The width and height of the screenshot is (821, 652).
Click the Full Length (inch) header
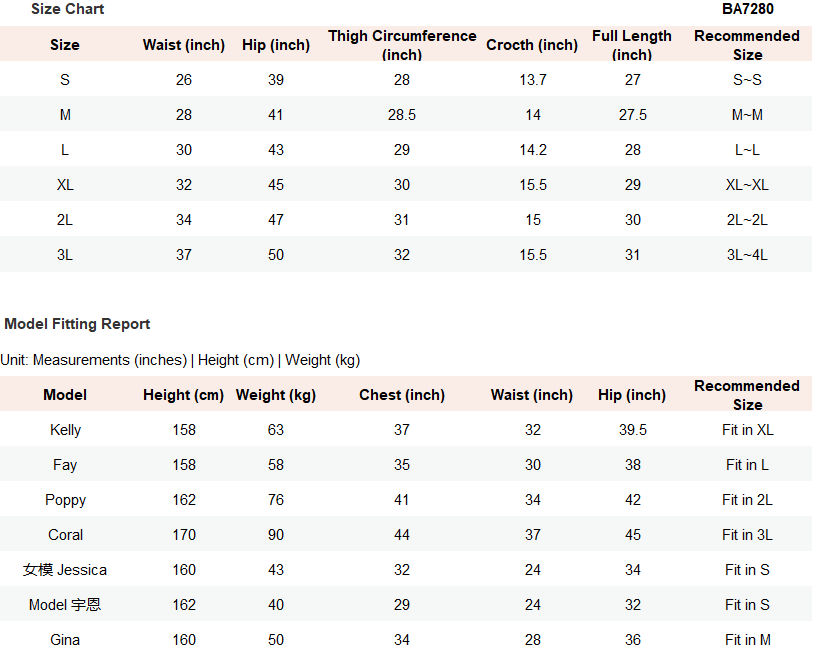pyautogui.click(x=632, y=45)
